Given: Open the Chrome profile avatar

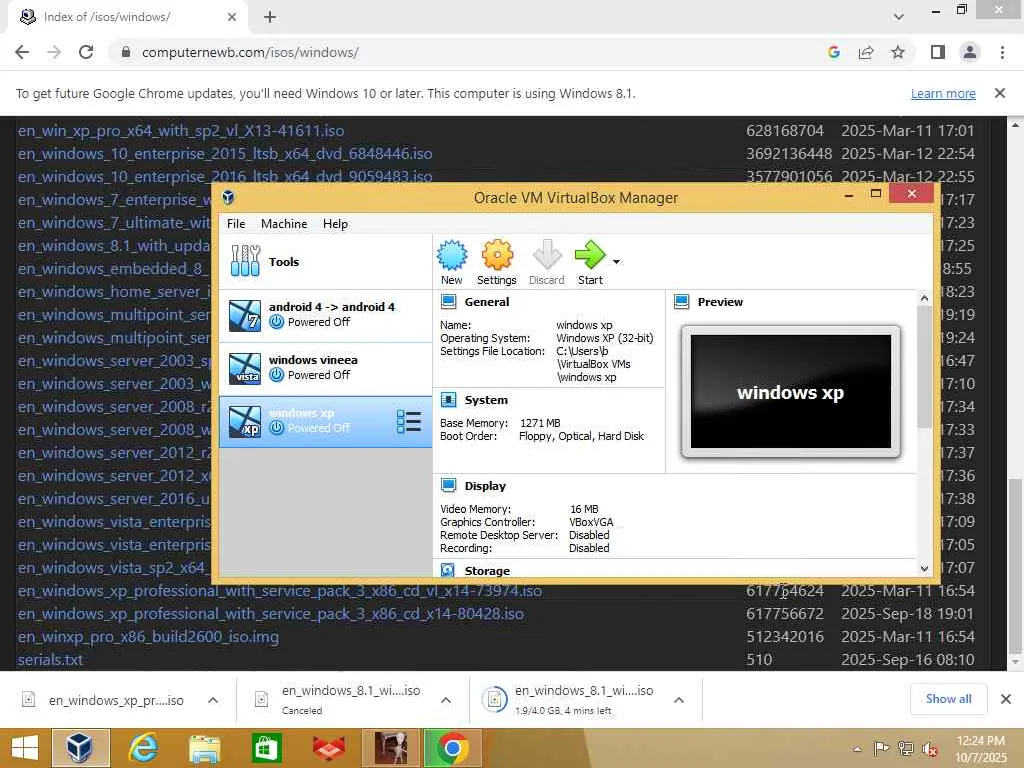Looking at the screenshot, I should (x=970, y=52).
